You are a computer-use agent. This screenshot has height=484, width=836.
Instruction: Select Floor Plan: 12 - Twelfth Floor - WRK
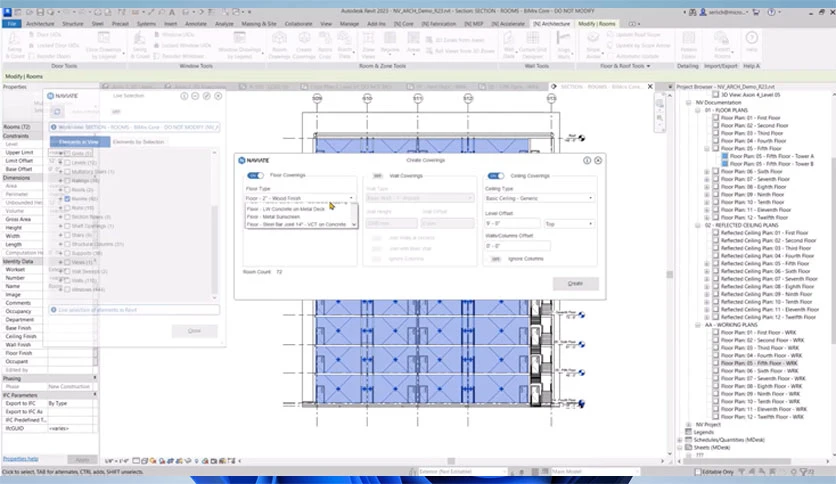tap(762, 417)
